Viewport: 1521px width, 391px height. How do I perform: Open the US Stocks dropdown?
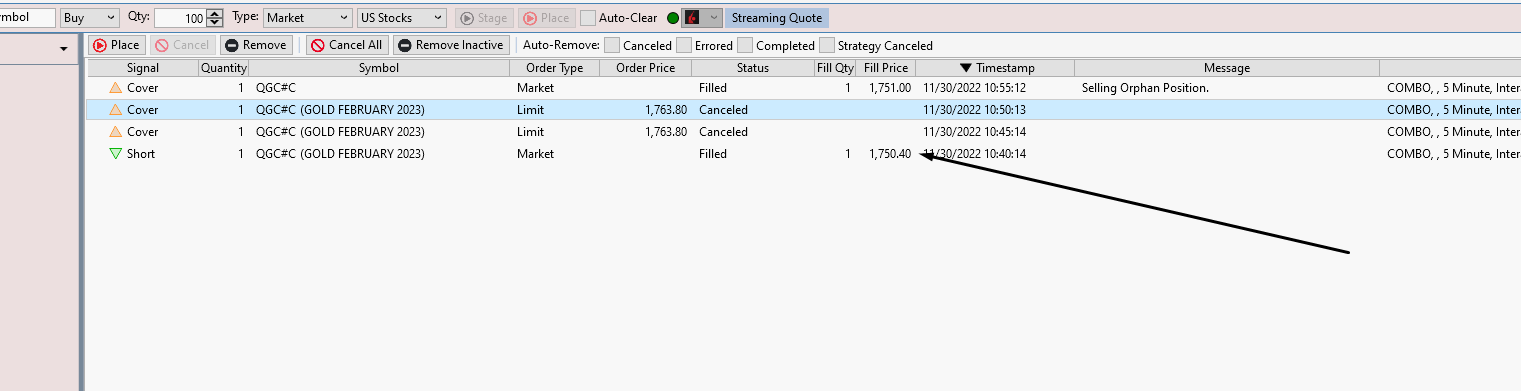[x=402, y=18]
